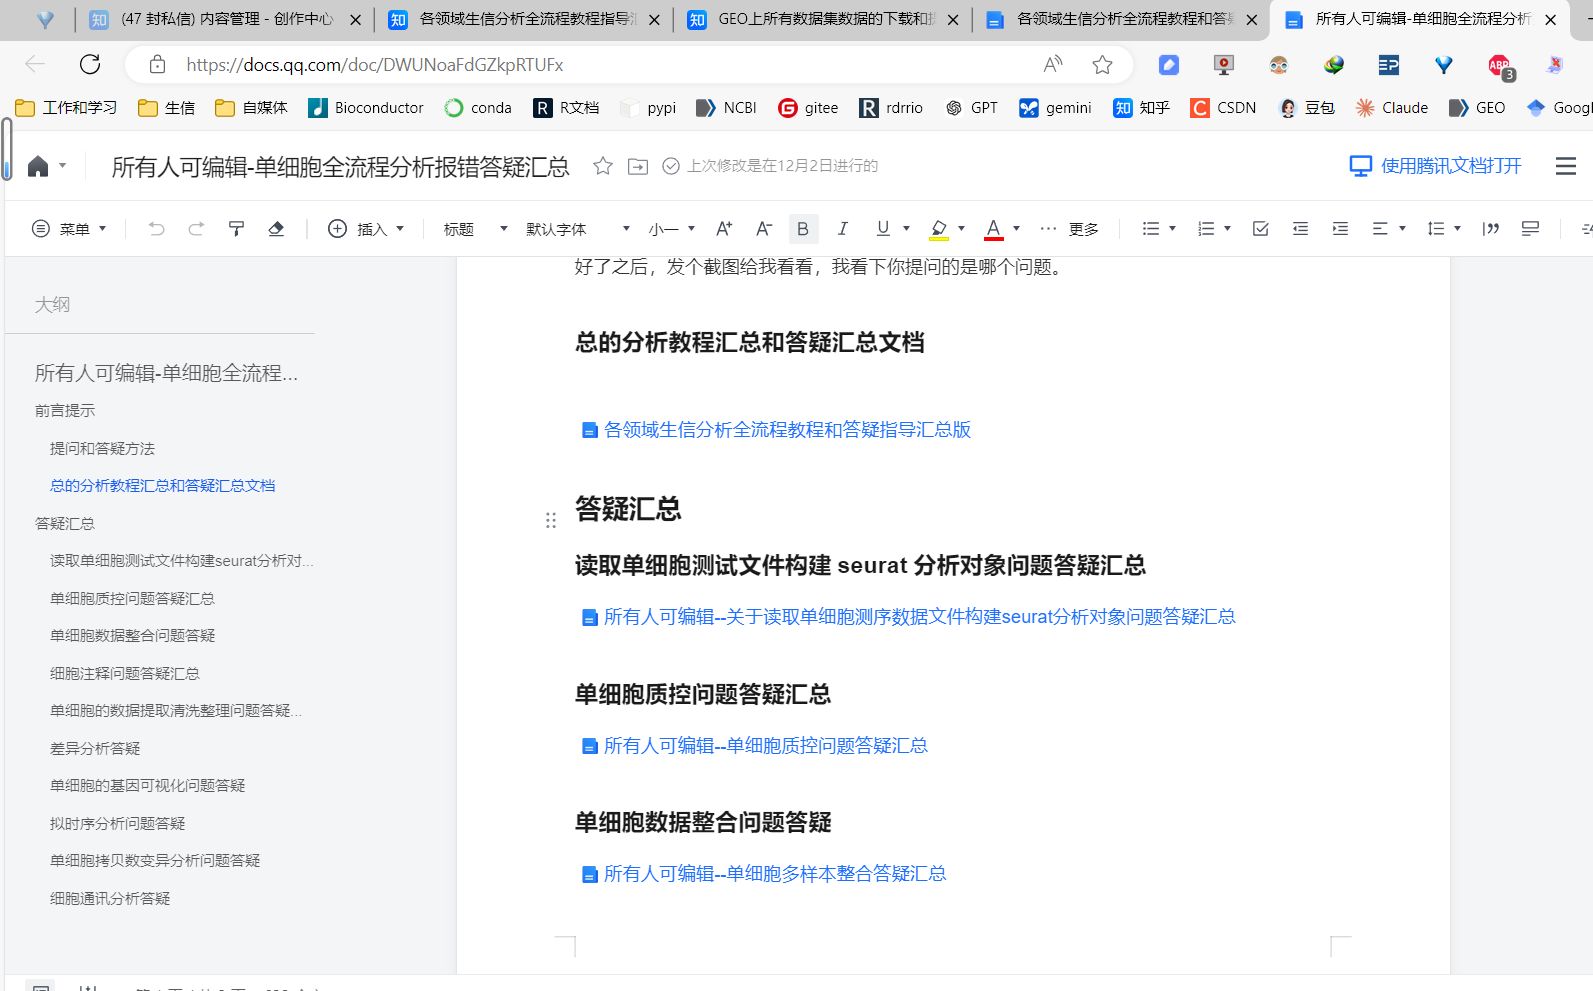Click the last-modified status text

(x=782, y=166)
